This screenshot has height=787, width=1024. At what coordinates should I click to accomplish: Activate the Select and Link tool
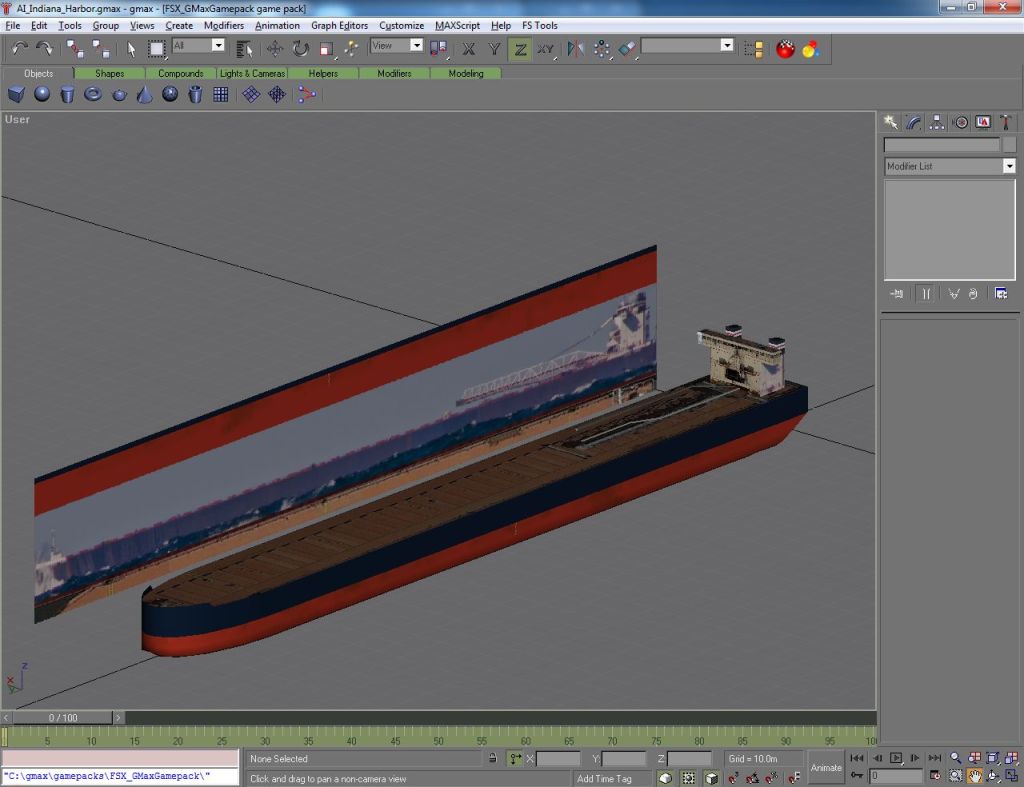75,48
